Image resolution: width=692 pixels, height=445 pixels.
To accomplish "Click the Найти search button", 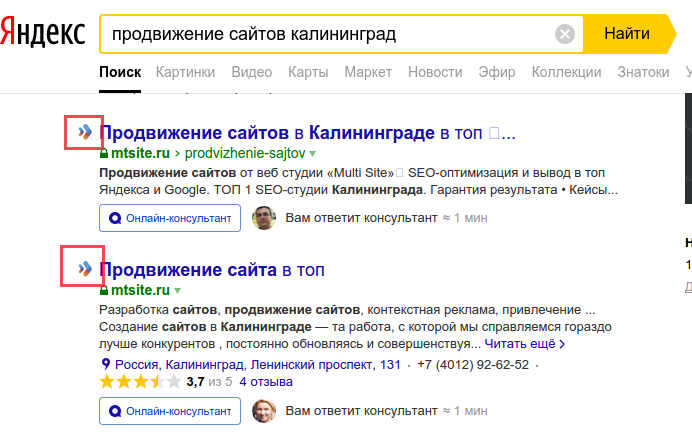I will tap(627, 34).
